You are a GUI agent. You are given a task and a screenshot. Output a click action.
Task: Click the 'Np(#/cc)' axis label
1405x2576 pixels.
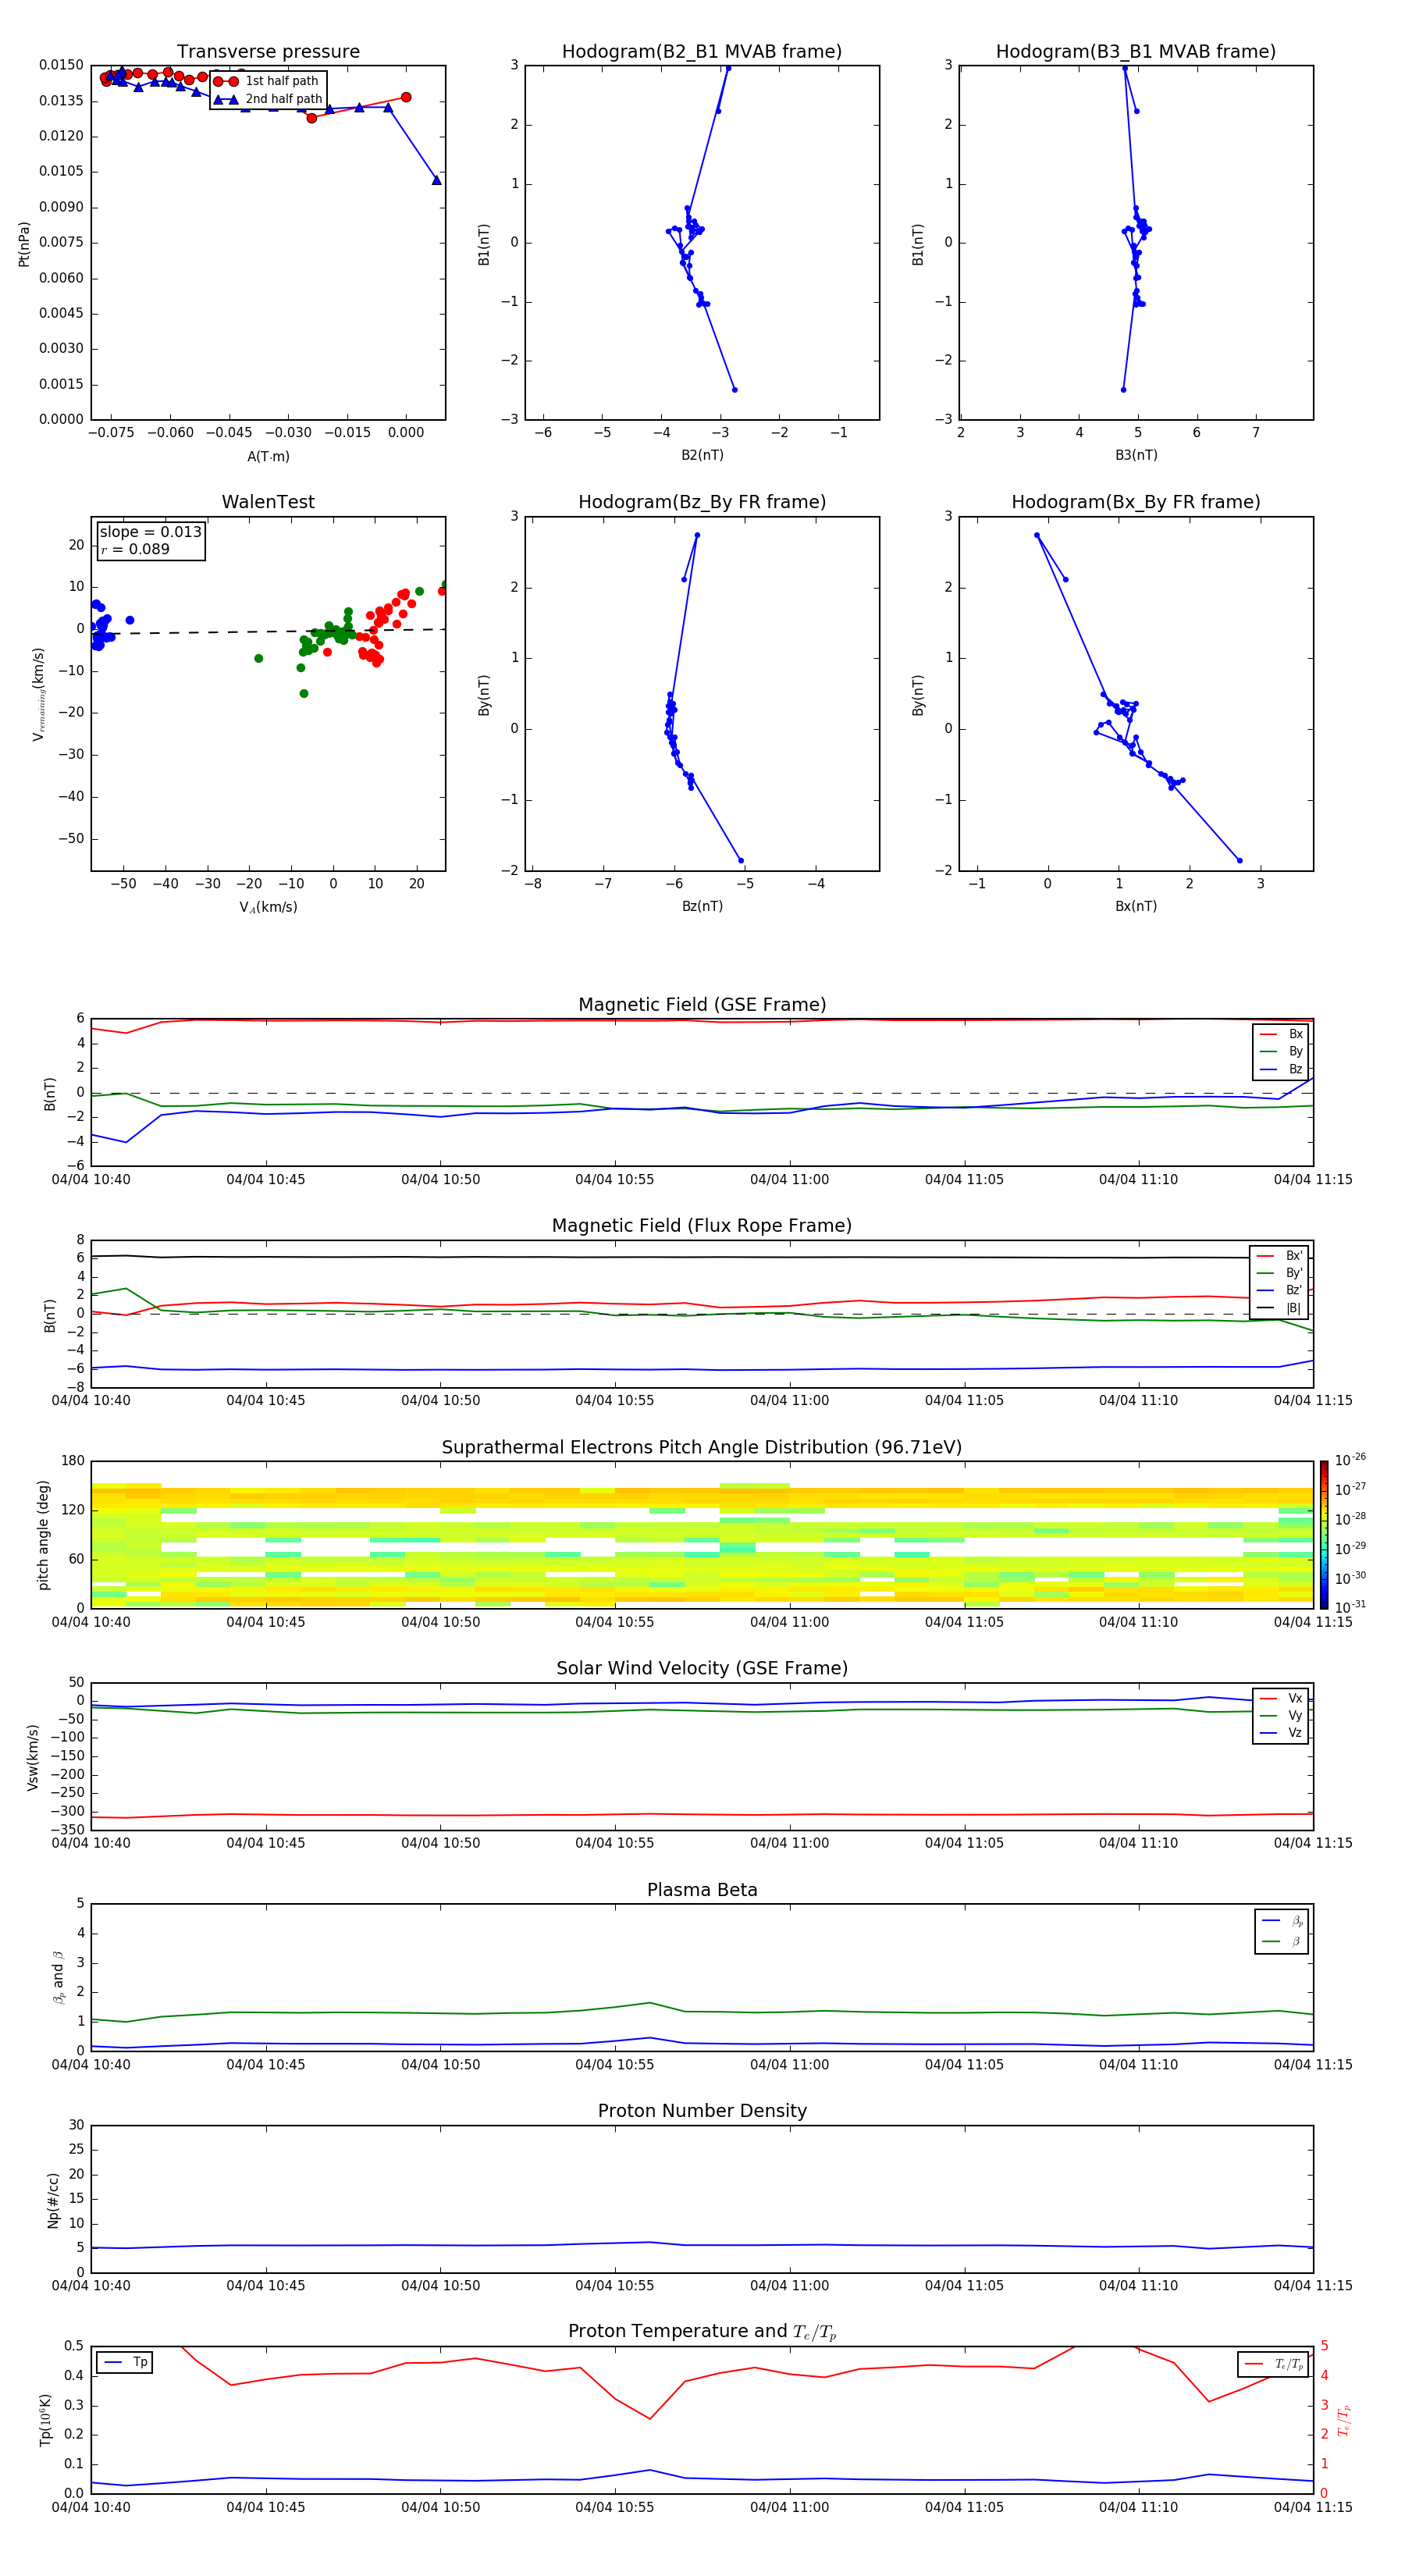point(53,2200)
